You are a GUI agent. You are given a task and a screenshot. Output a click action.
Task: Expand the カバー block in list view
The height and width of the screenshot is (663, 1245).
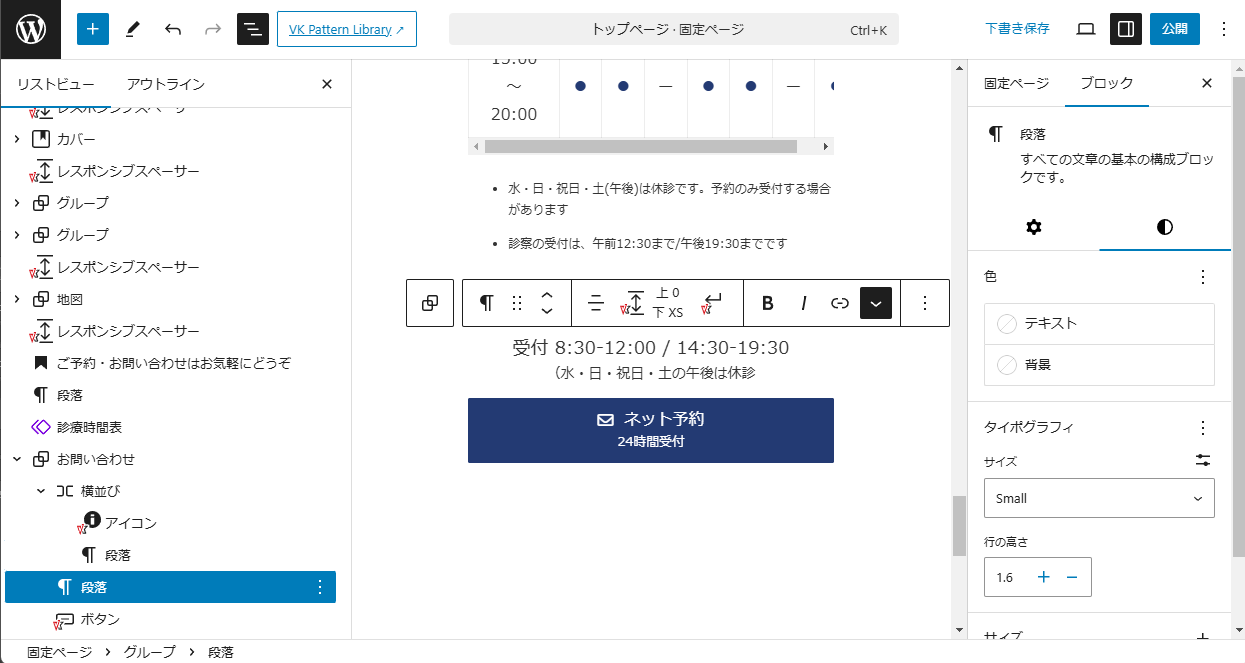pos(17,139)
